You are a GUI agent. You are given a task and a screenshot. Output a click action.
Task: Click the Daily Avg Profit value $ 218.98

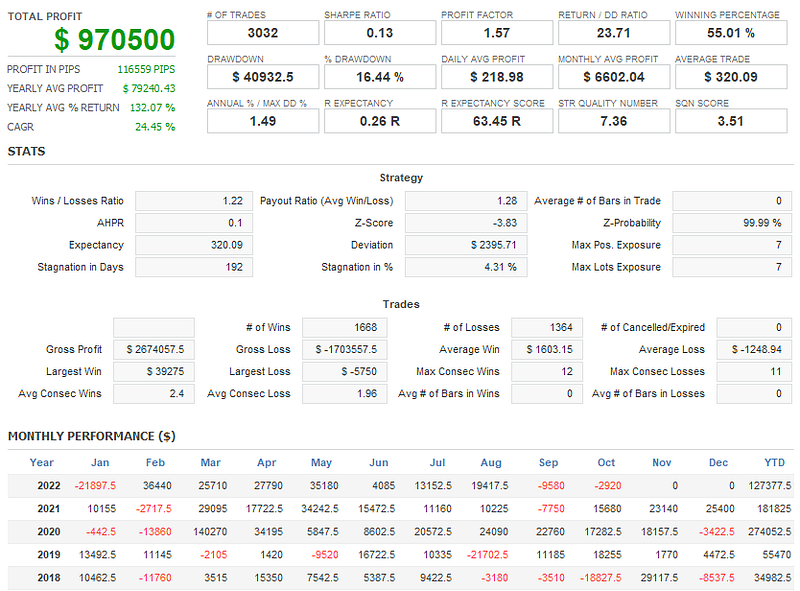point(496,77)
